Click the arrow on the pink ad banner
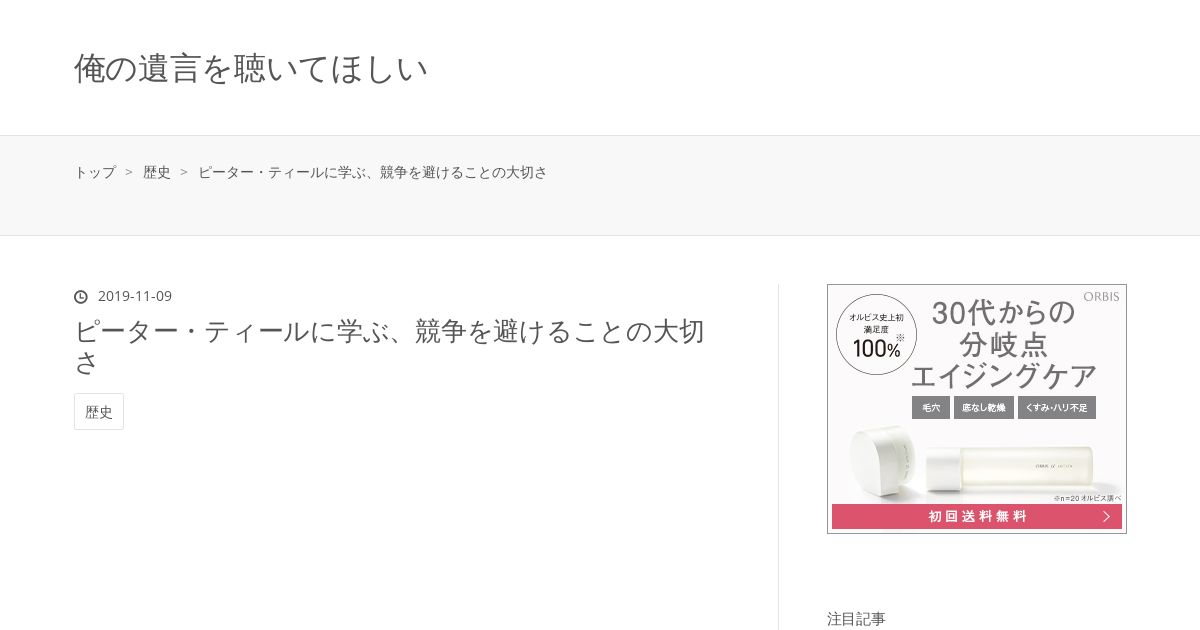This screenshot has width=1200, height=630. click(x=1106, y=516)
